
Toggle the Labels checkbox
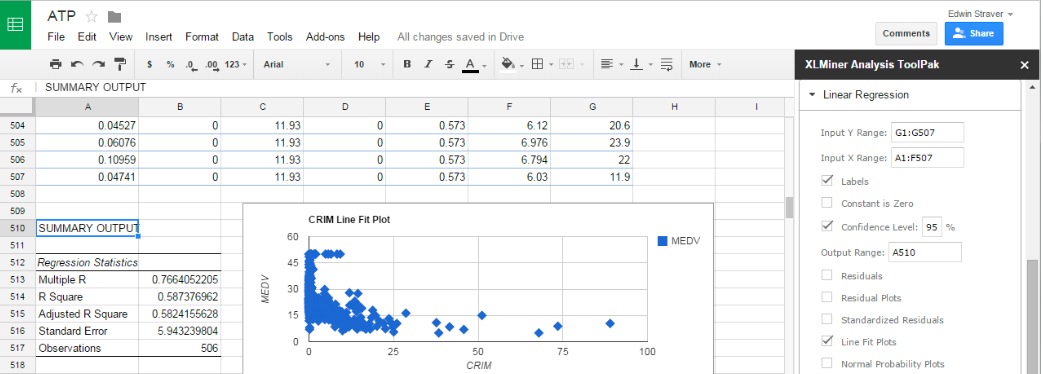click(x=827, y=181)
